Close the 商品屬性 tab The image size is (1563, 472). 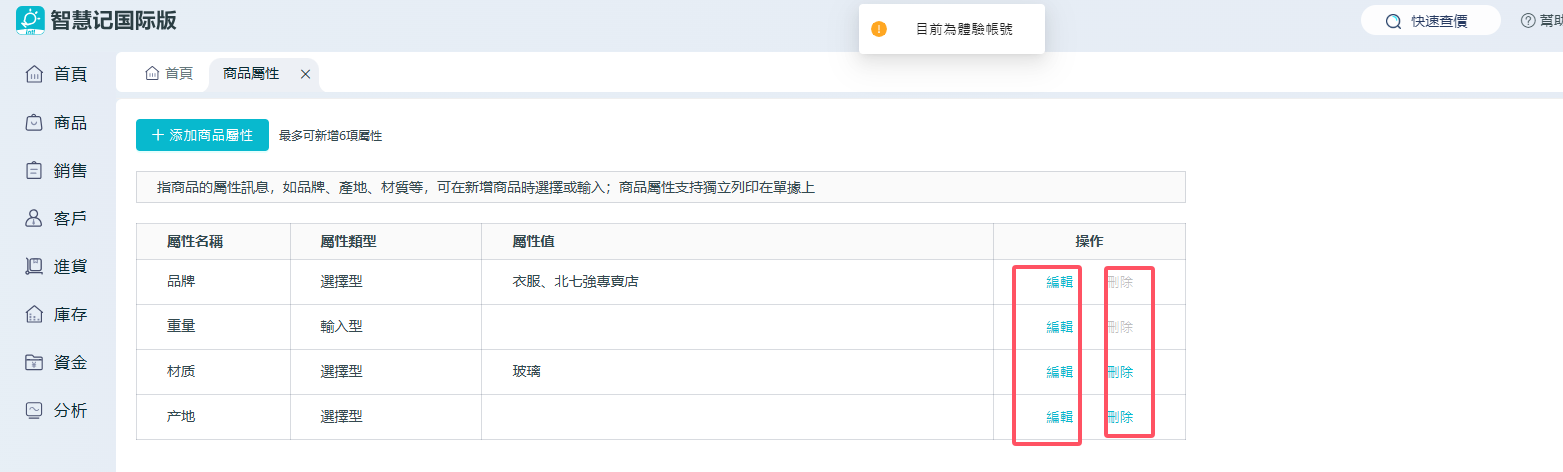pyautogui.click(x=305, y=74)
